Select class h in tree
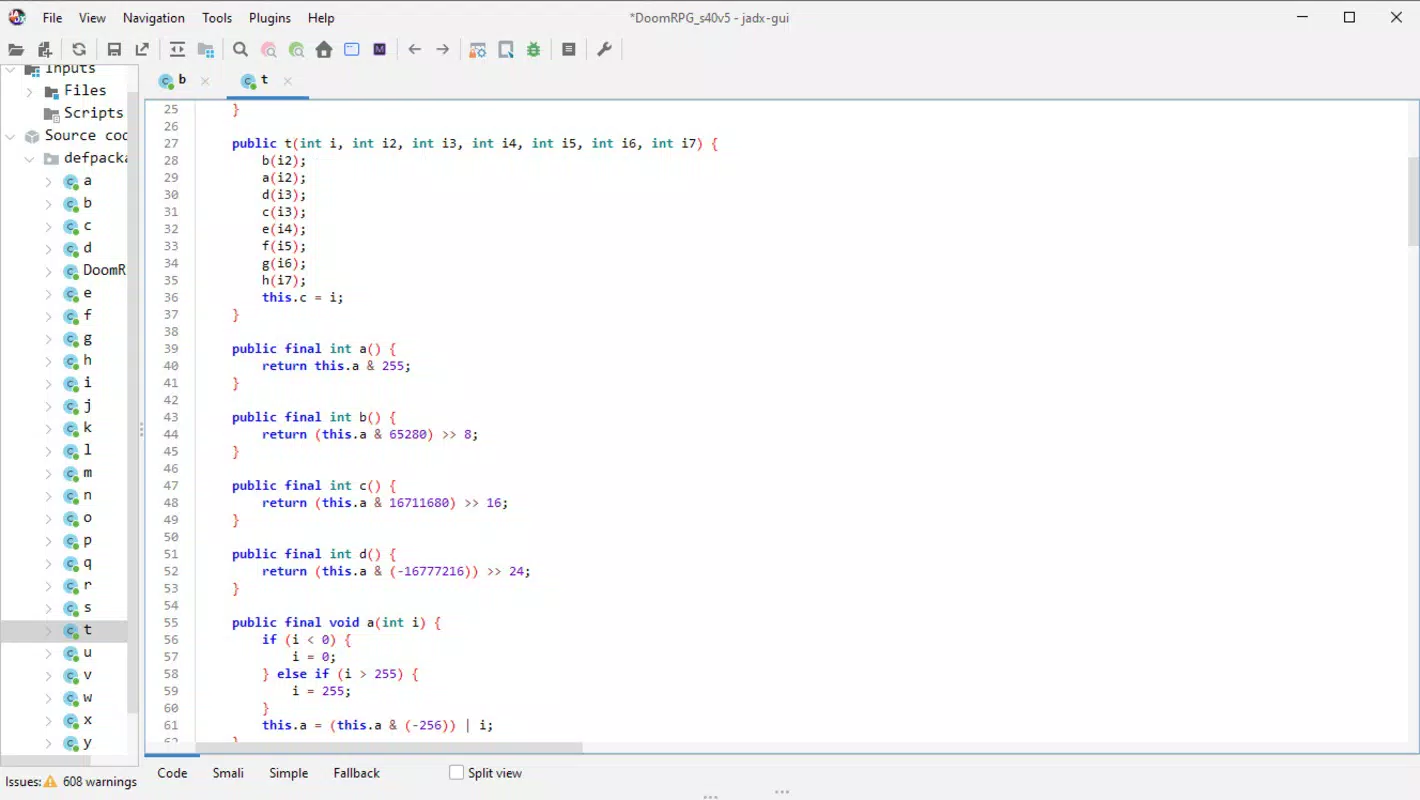Screen dimensions: 1420x800 point(87,361)
